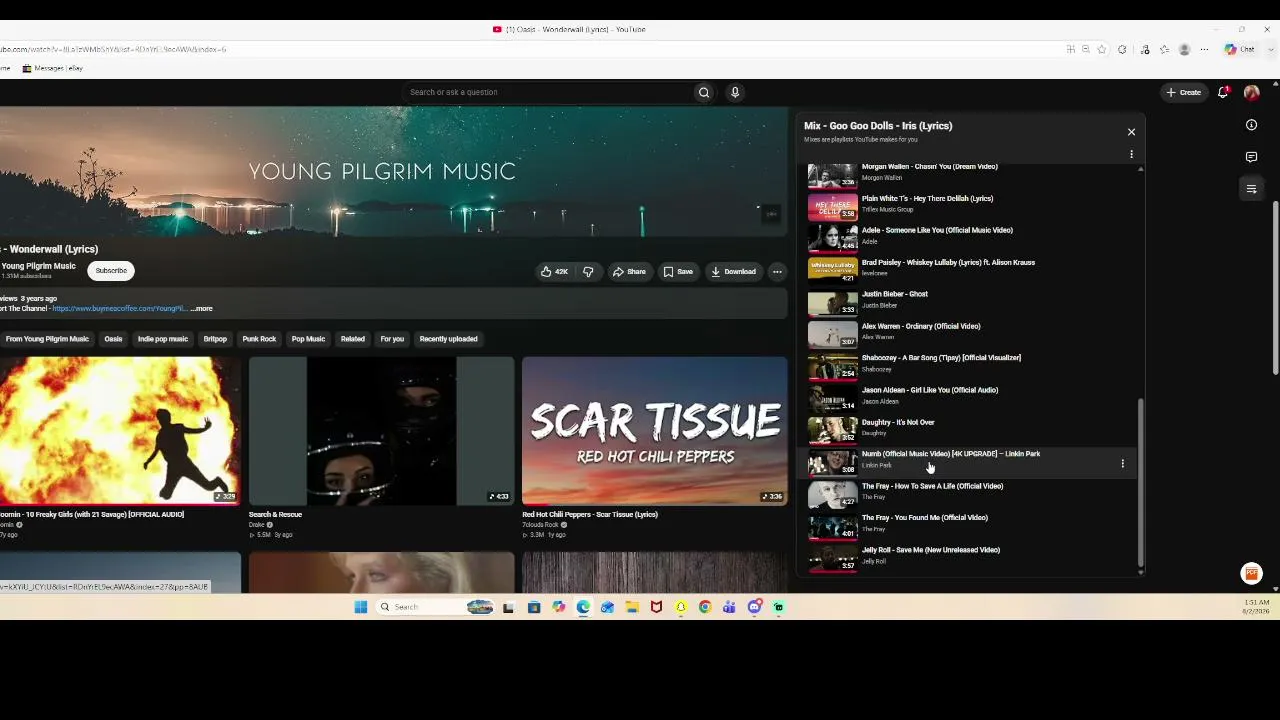
Task: Open Copilot Chat in the browser toolbar
Action: 1240,49
